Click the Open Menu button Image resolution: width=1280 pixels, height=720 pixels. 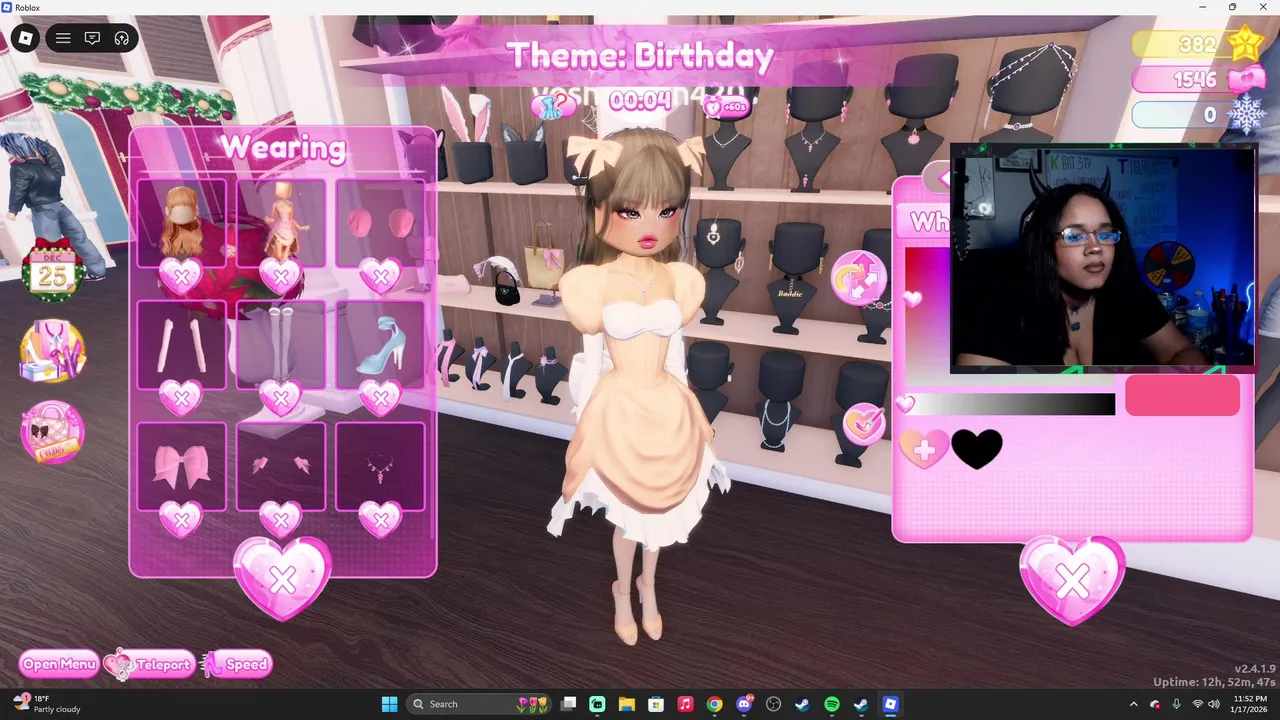click(x=59, y=664)
